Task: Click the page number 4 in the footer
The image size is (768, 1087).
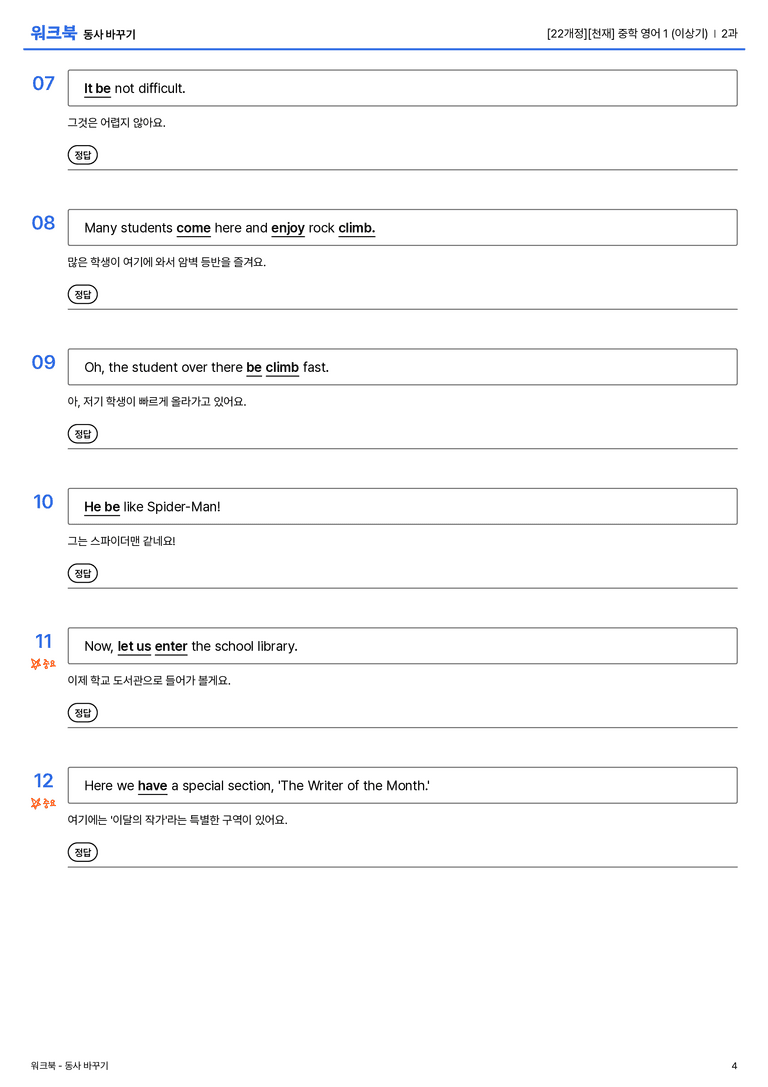Action: coord(734,1066)
